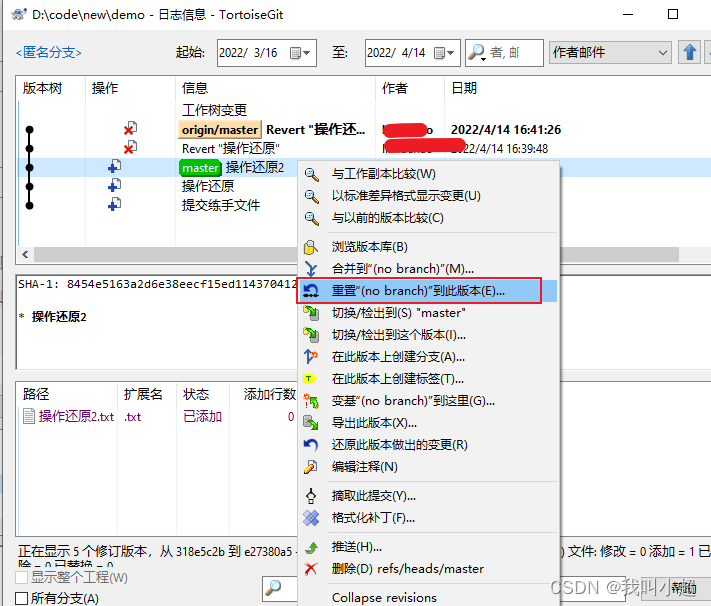Click the rebase icon beside 变基
Image resolution: width=711 pixels, height=606 pixels.
(311, 401)
